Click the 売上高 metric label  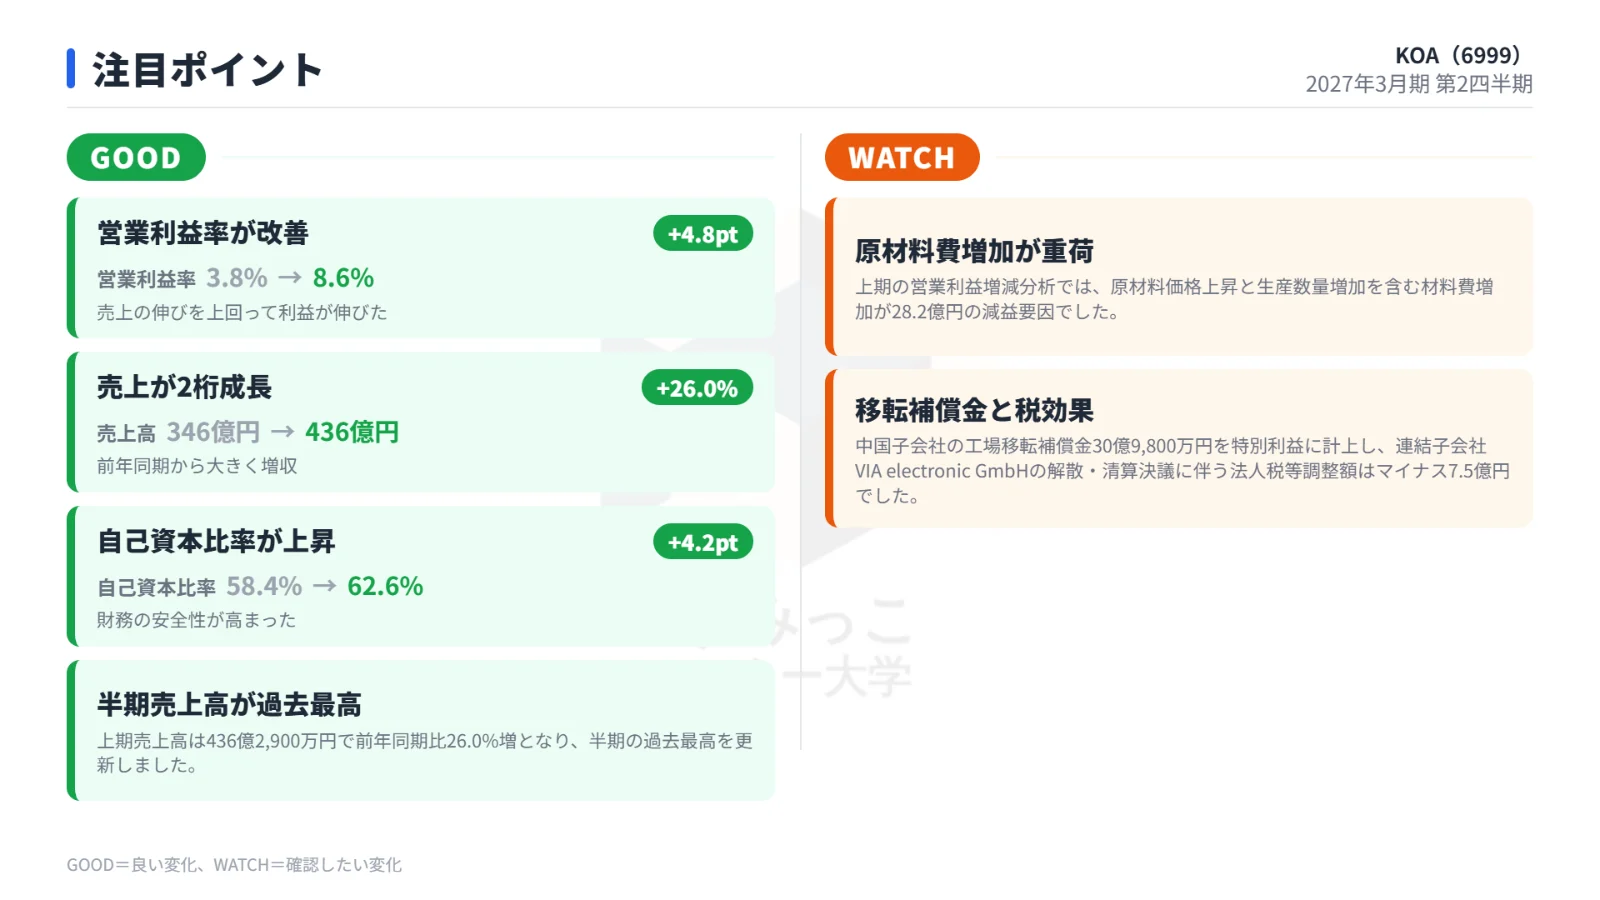tap(127, 434)
